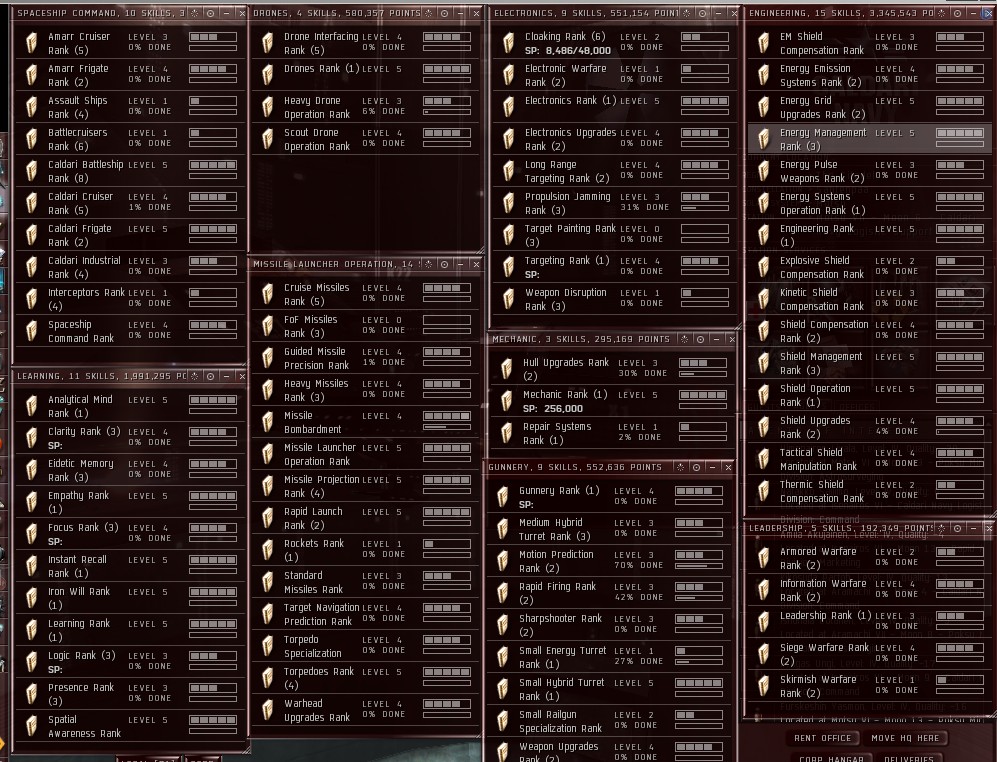Click the Rent Office button
The height and width of the screenshot is (762, 997).
coord(822,738)
